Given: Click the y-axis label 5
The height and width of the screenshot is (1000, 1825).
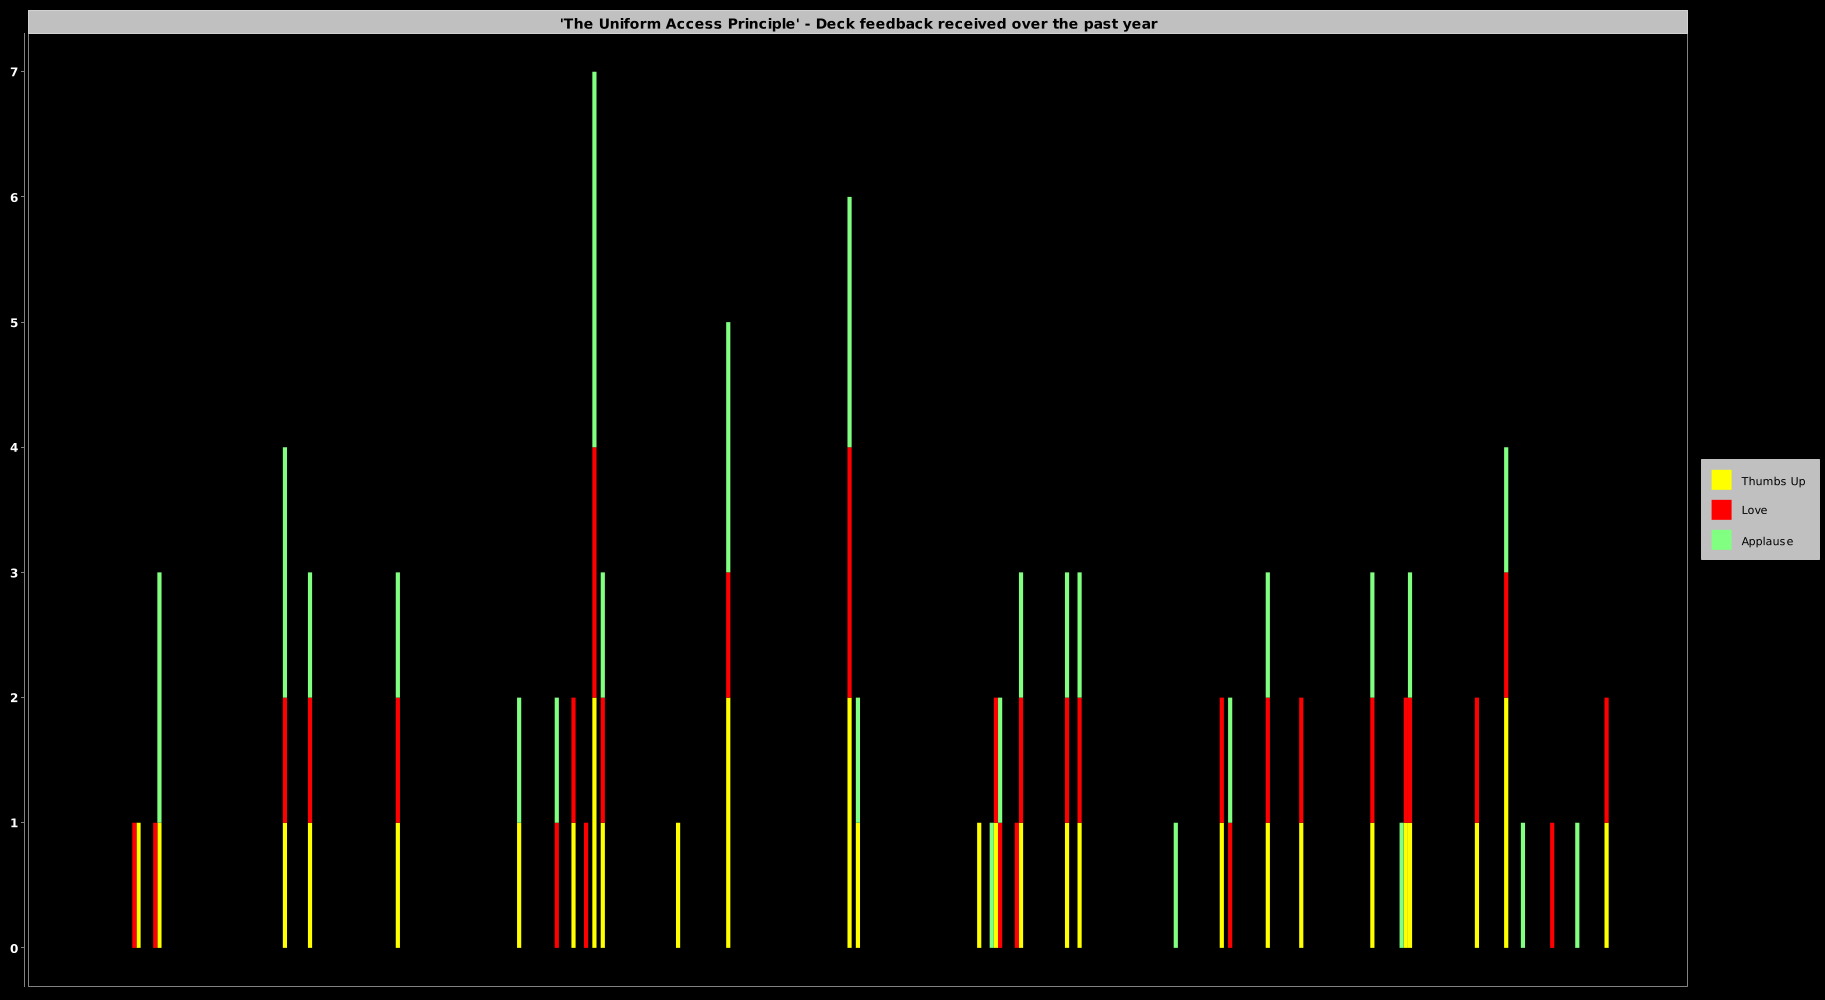Looking at the screenshot, I should [14, 323].
